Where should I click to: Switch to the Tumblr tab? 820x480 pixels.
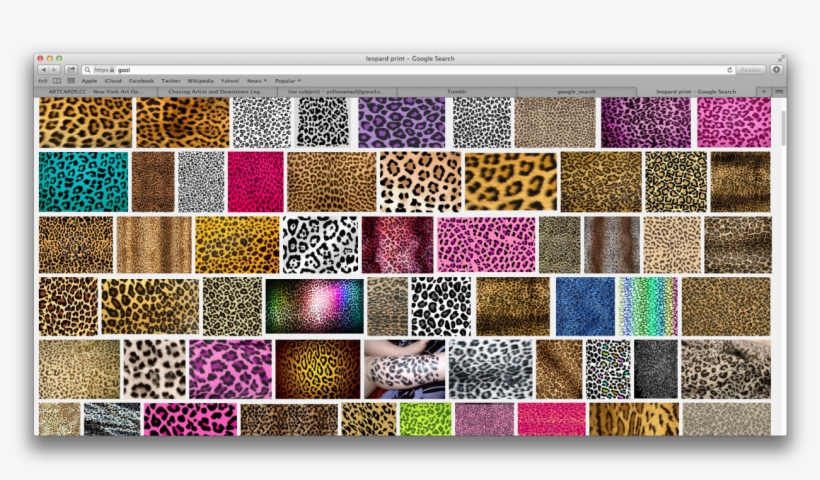coord(457,92)
